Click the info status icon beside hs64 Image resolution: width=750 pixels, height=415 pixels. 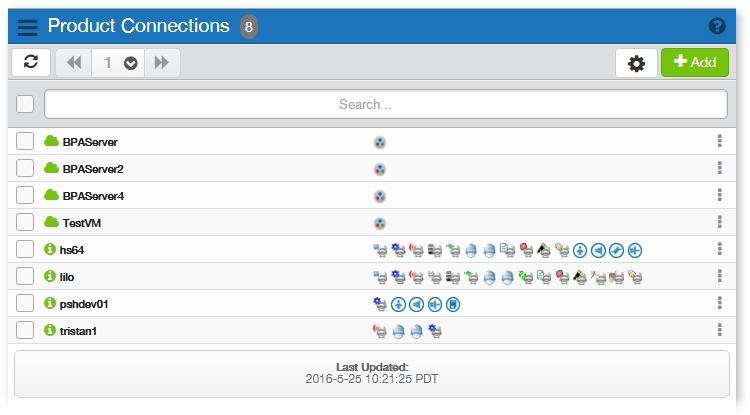point(50,249)
